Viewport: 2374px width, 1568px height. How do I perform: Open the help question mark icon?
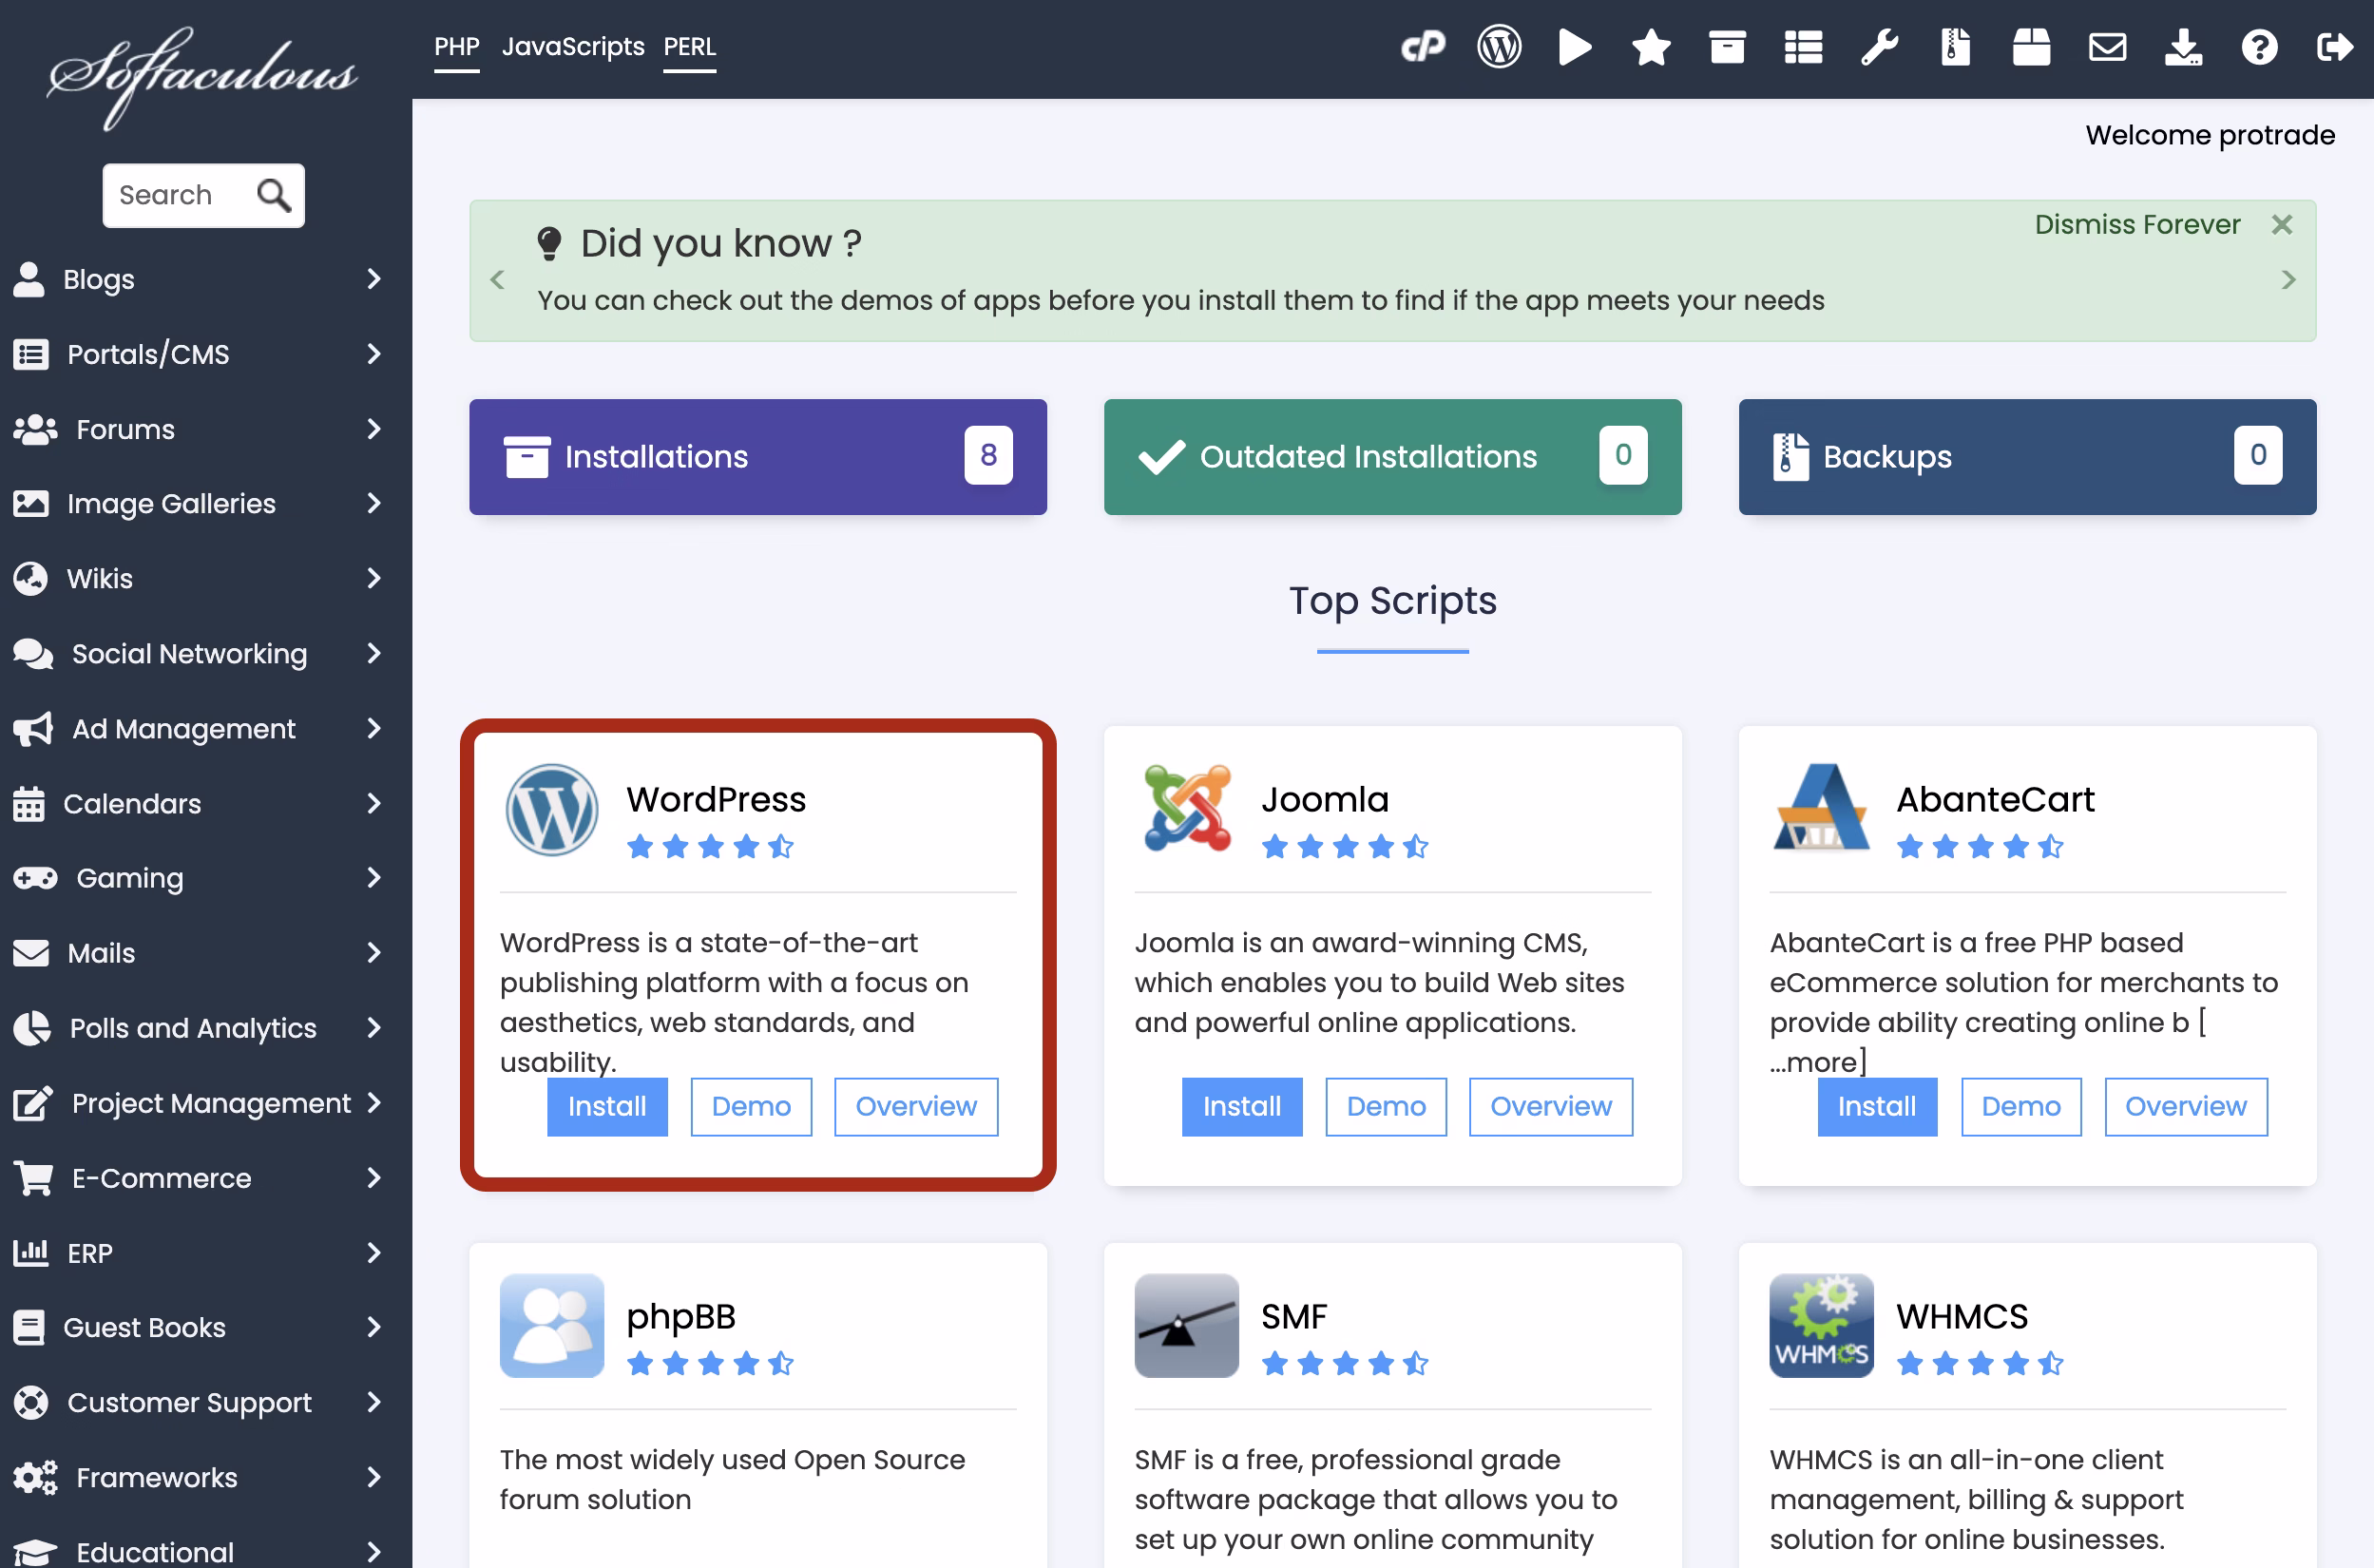click(x=2259, y=47)
